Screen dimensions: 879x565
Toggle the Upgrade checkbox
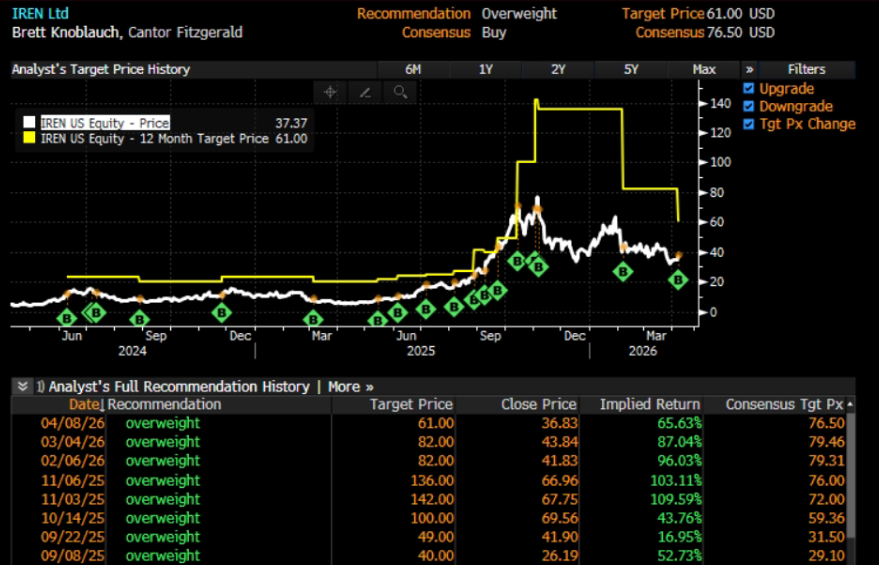click(x=748, y=89)
